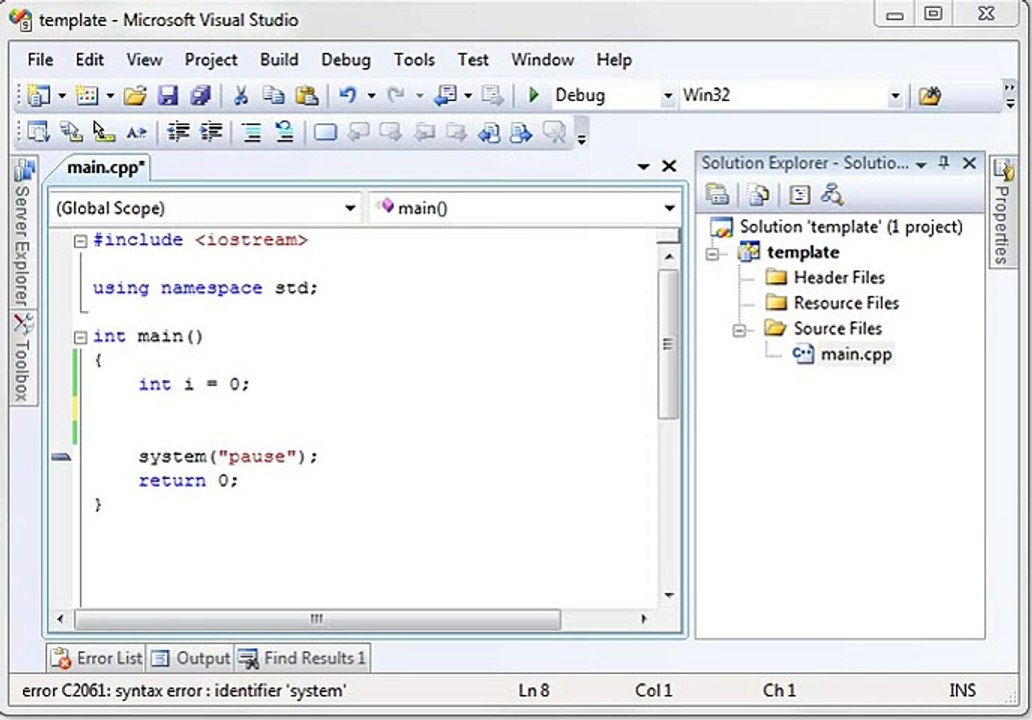Image resolution: width=1032 pixels, height=720 pixels.
Task: Click the Display Parameter Info icon
Action: click(x=71, y=132)
